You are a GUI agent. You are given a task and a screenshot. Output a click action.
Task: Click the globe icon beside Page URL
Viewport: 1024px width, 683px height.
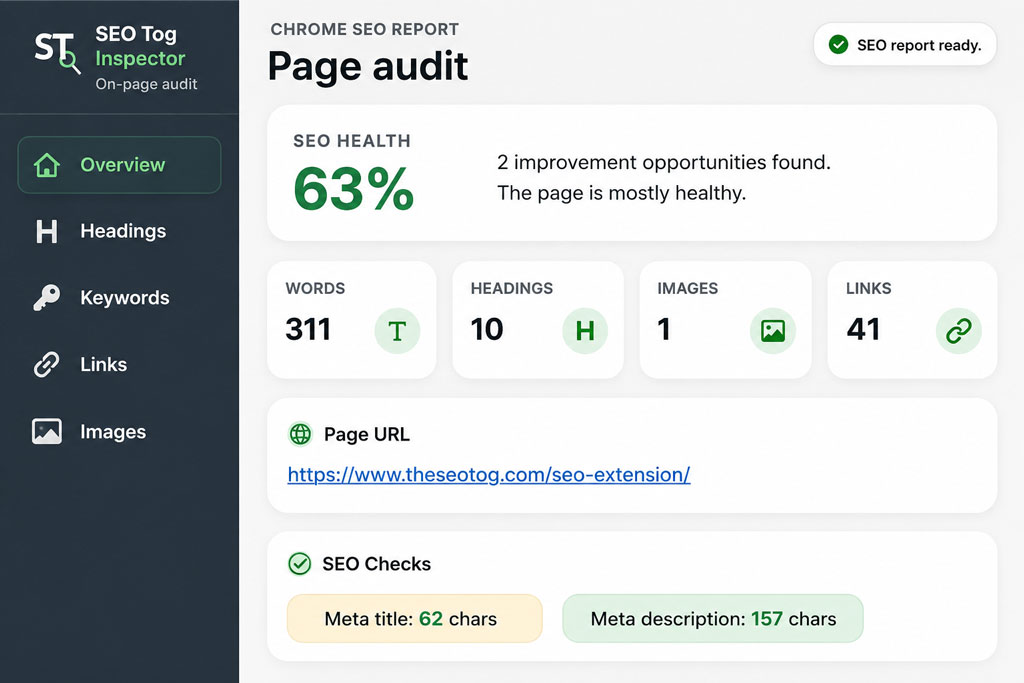[300, 434]
